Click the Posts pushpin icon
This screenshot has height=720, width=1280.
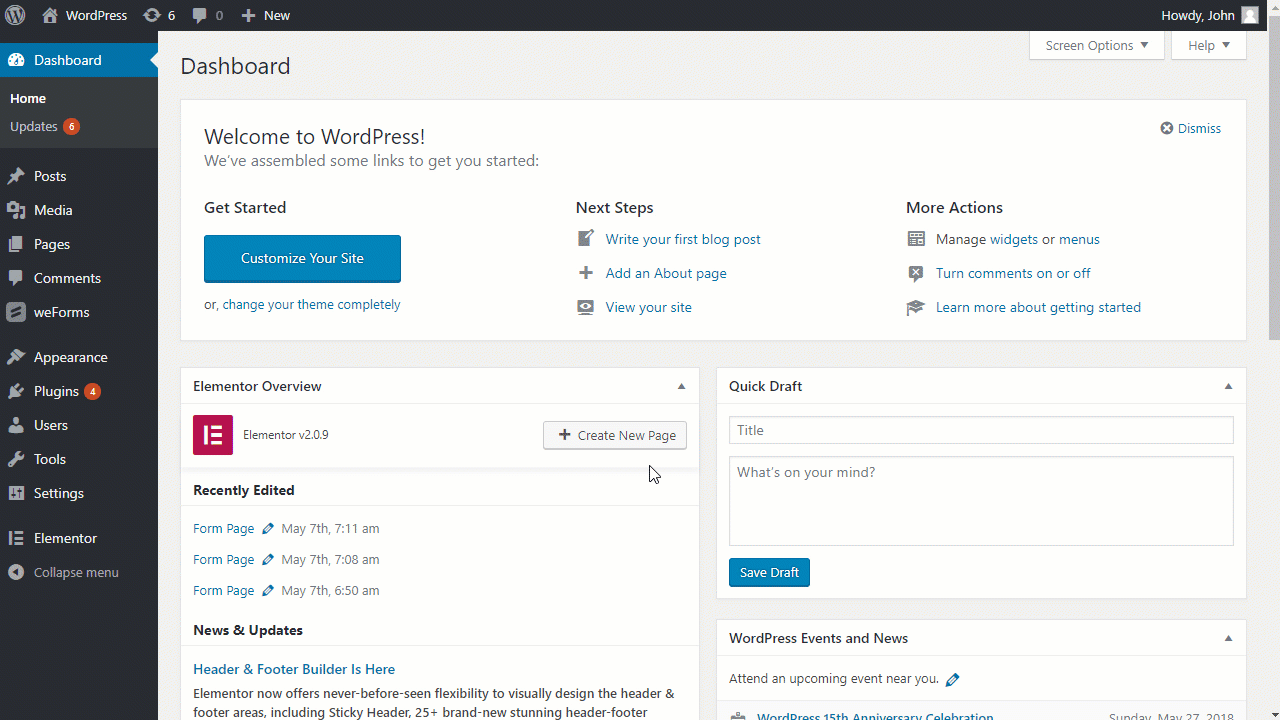[x=16, y=176]
